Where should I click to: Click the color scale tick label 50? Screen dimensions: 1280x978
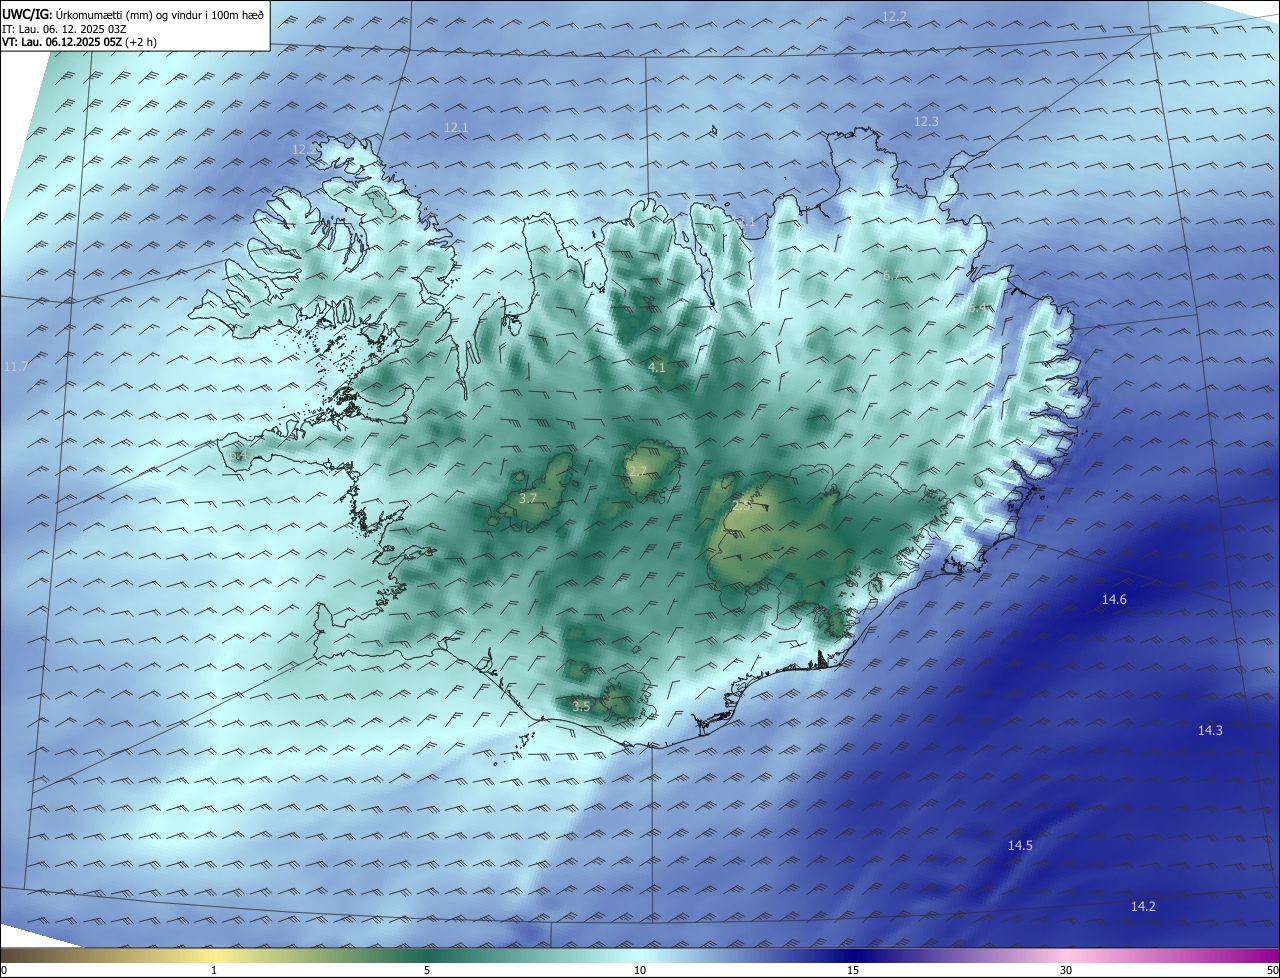tap(1272, 970)
